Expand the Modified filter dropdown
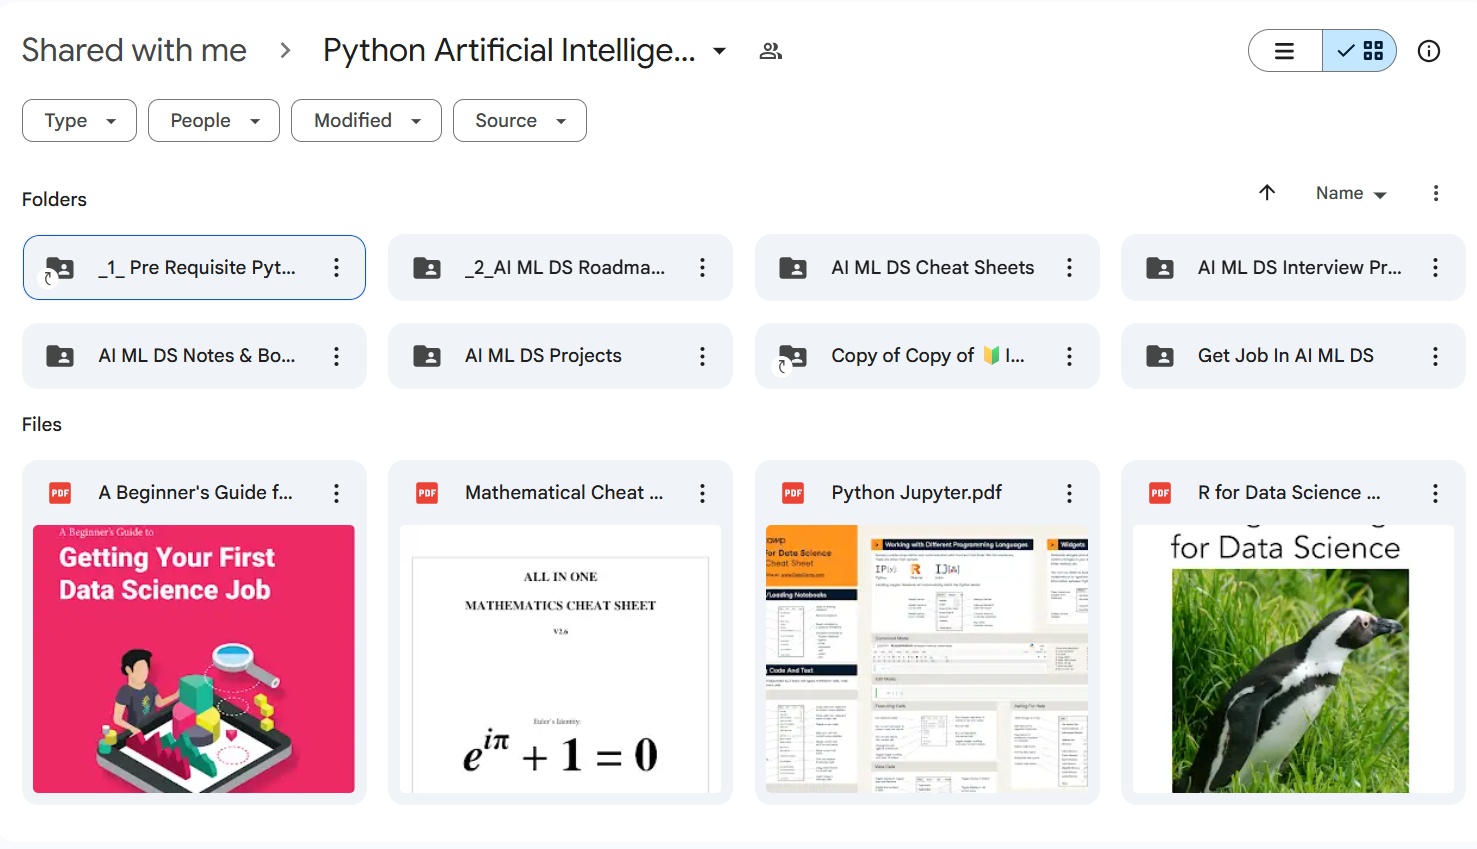This screenshot has width=1477, height=849. tap(366, 121)
